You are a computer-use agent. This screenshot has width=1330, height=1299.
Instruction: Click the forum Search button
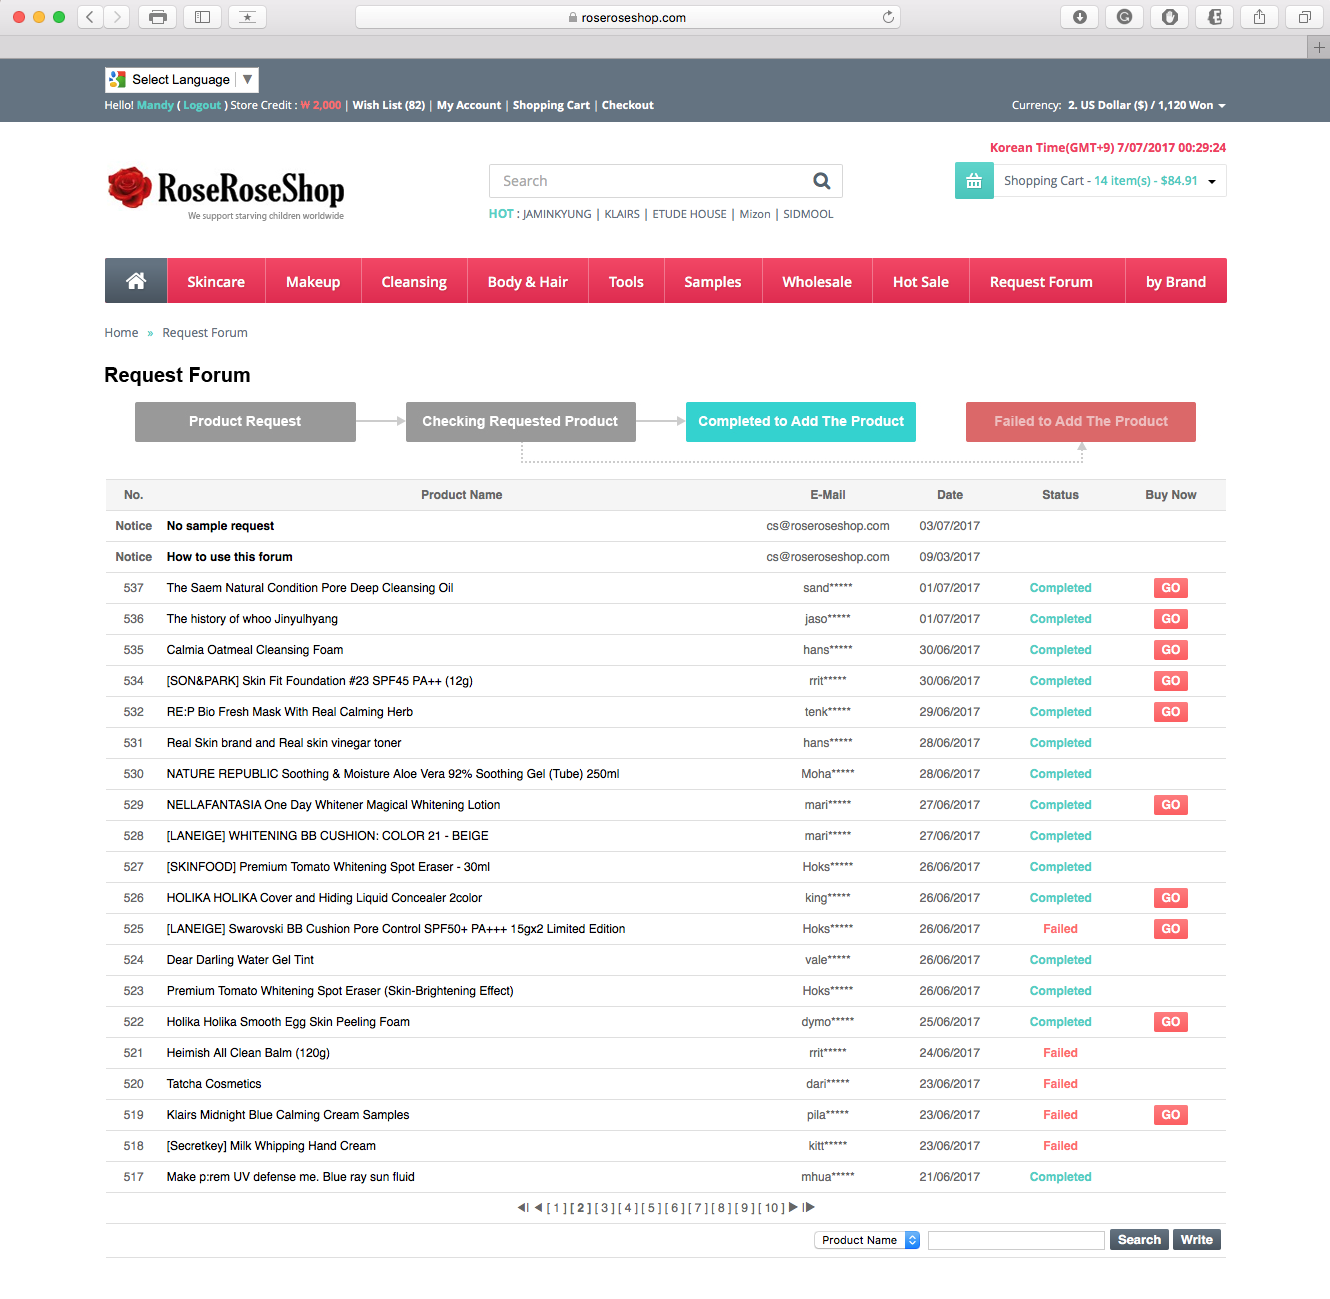(1139, 1240)
